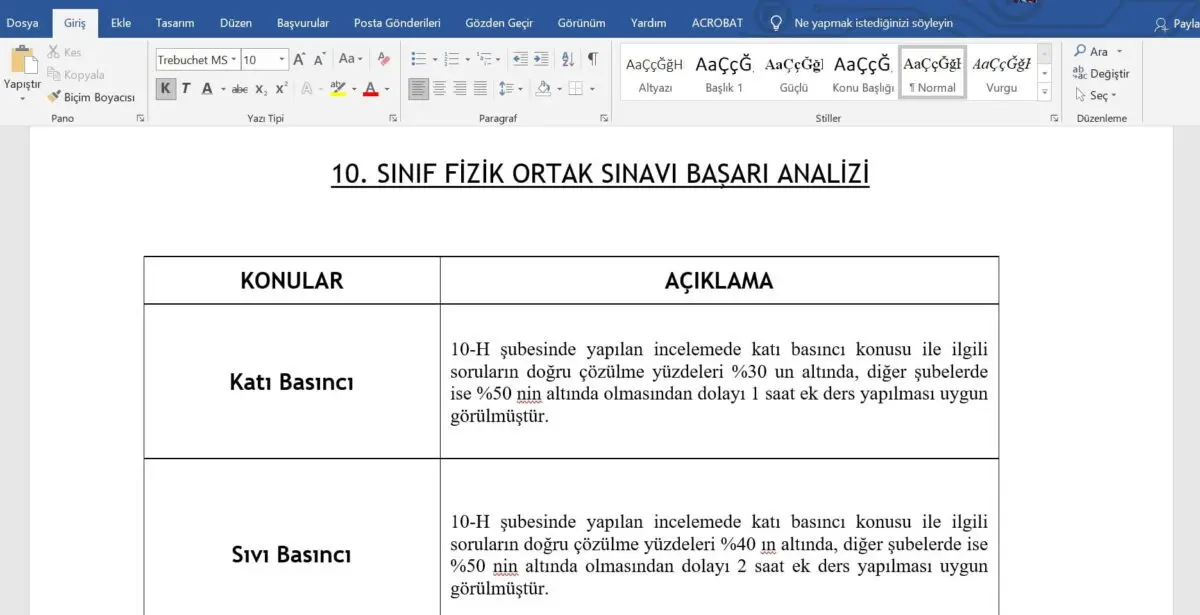The image size is (1200, 615).
Task: Click the Ara find button
Action: tap(1098, 51)
